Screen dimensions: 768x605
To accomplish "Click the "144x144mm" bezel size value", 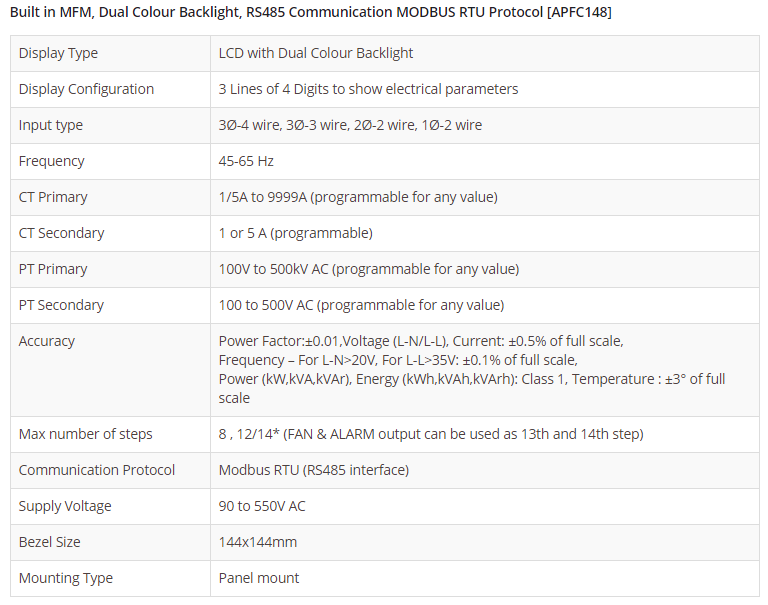I will (258, 542).
